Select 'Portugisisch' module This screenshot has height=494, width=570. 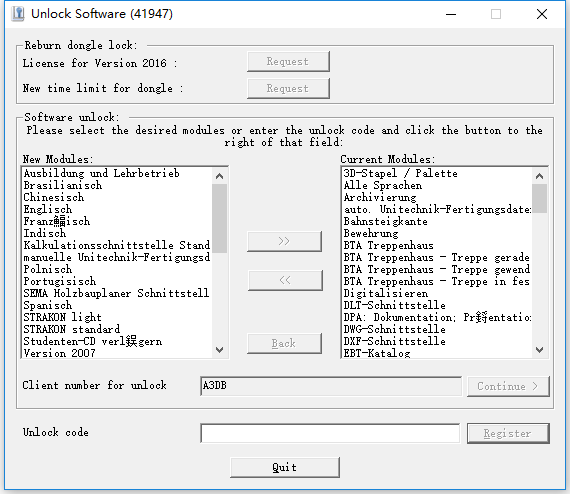point(117,281)
